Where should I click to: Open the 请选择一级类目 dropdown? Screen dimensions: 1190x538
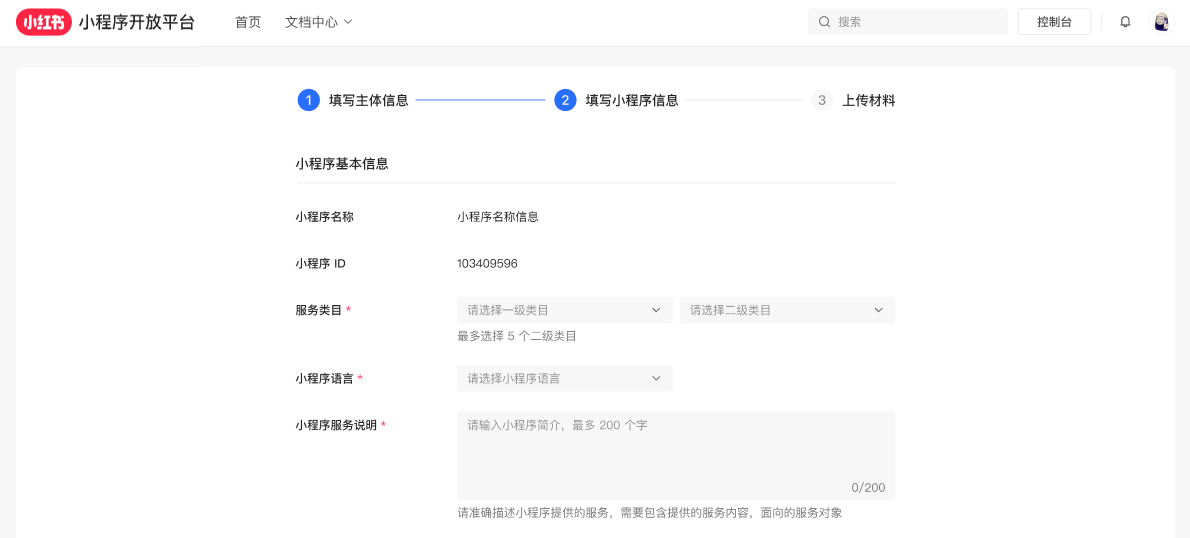(x=564, y=310)
